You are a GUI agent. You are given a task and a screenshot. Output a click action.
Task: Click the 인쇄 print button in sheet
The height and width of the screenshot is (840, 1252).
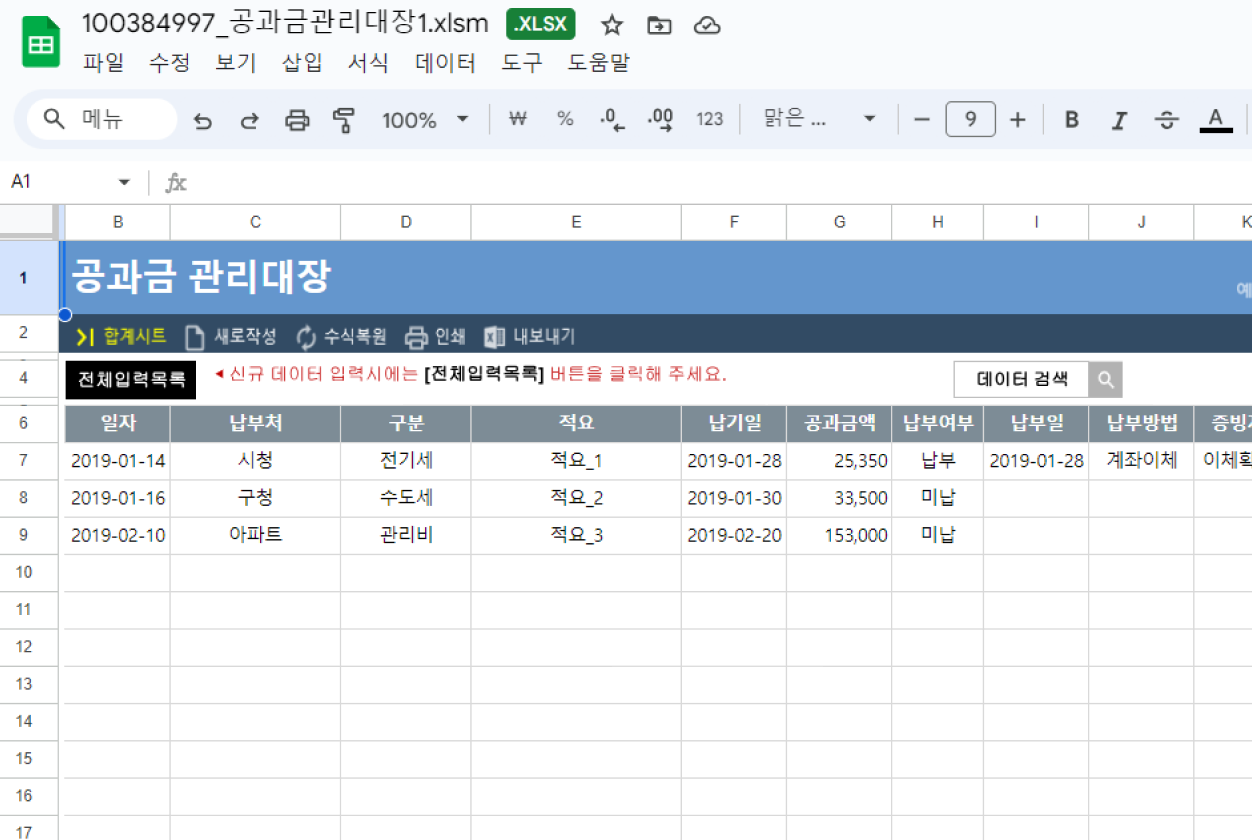pos(435,336)
